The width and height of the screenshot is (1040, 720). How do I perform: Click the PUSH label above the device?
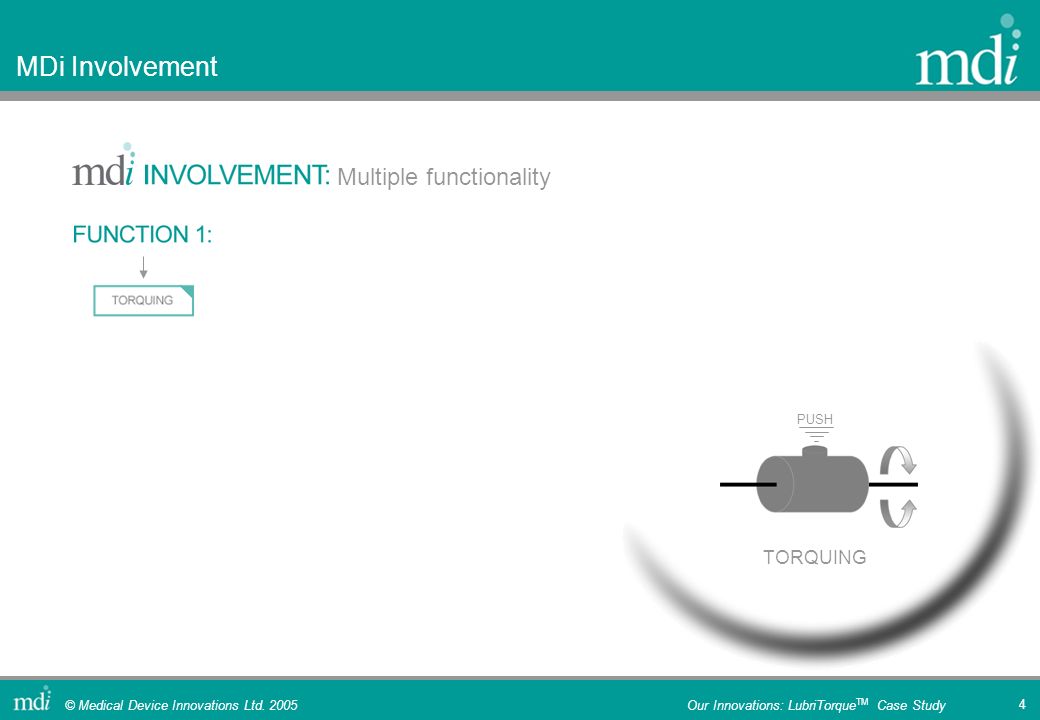(814, 419)
